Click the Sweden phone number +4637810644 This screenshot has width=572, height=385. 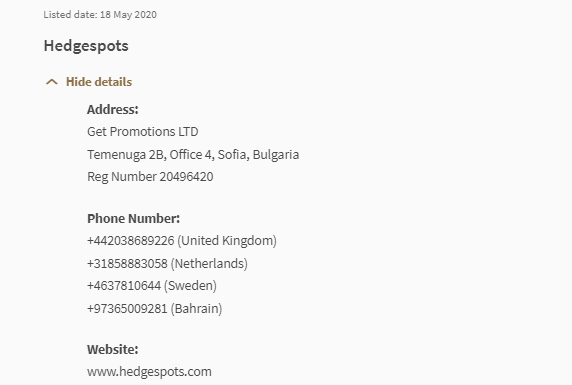pos(124,286)
